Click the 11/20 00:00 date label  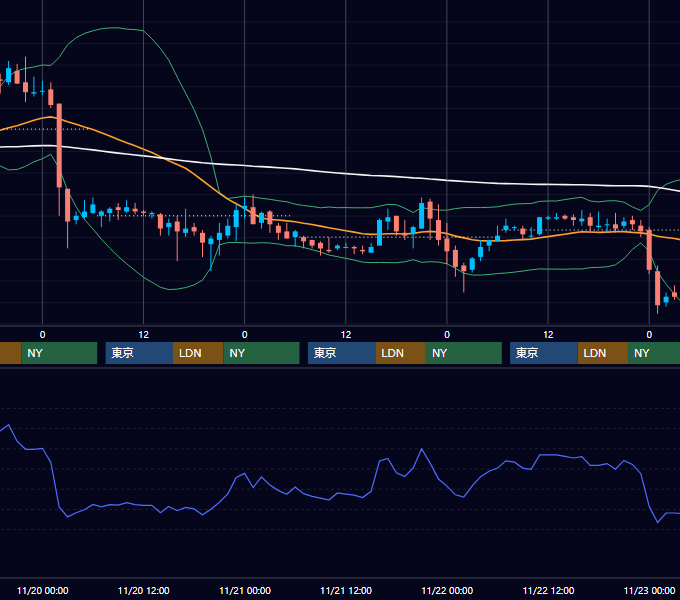pyautogui.click(x=42, y=590)
